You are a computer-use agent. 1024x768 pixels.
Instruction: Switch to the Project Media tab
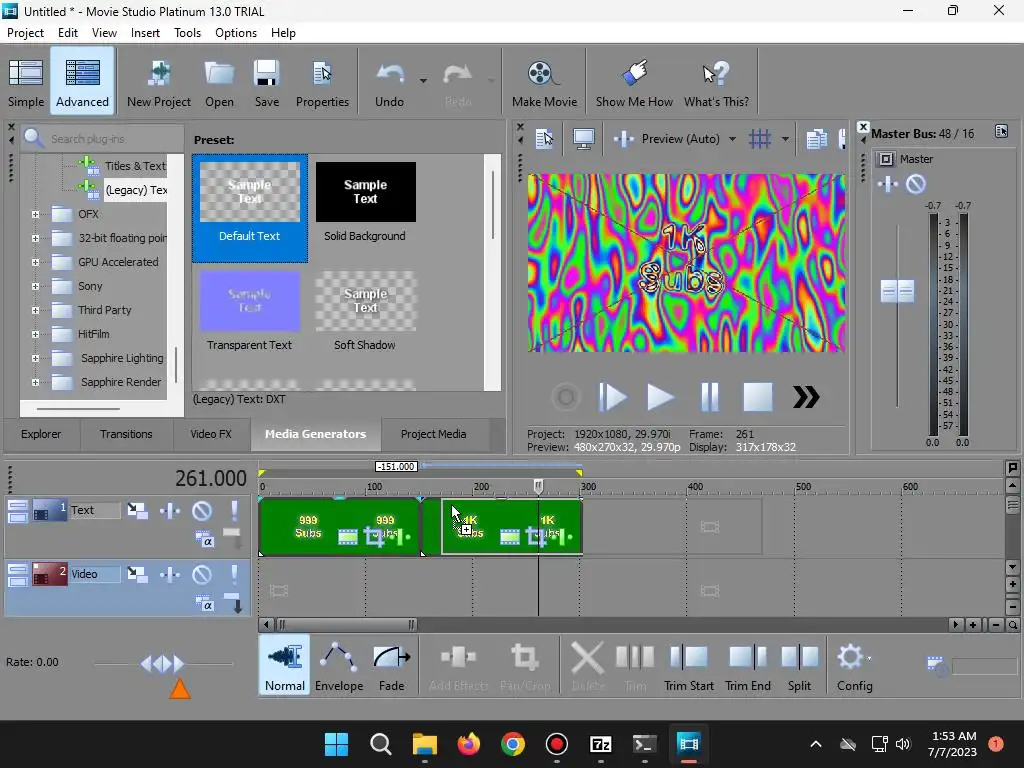434,434
